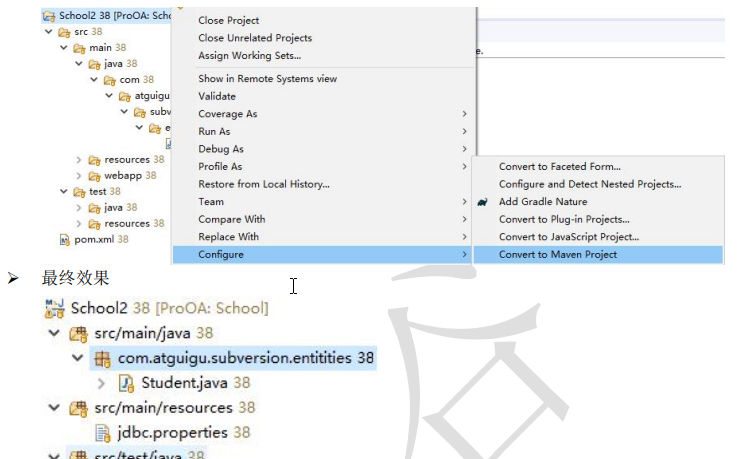Screen dimensions: 742x459
Task: Collapse the com.atguigu.subversion.entitities package
Action: (x=78, y=358)
